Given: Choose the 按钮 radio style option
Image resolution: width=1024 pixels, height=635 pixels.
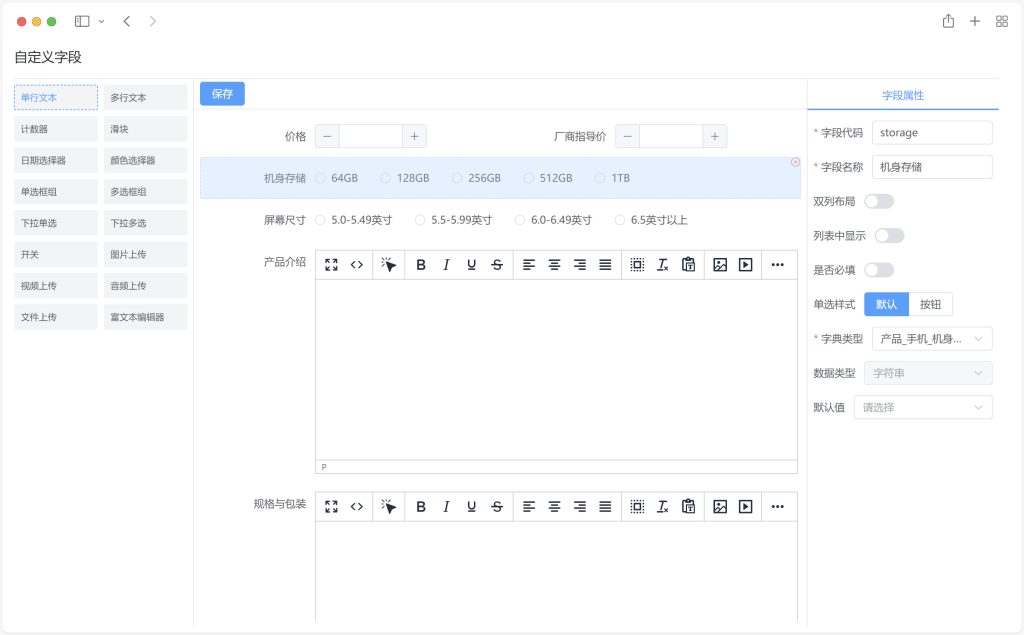Looking at the screenshot, I should pos(930,305).
